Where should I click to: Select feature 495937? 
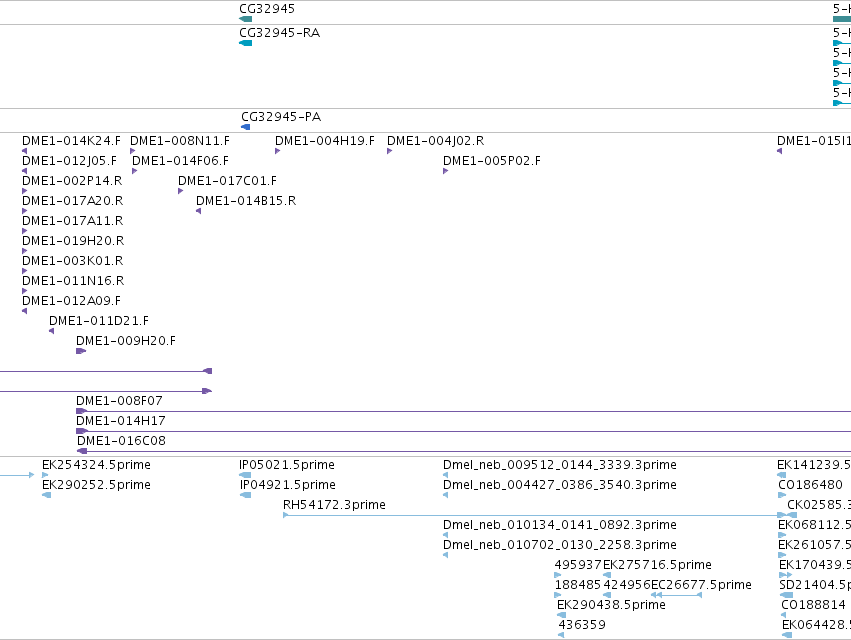pos(578,565)
